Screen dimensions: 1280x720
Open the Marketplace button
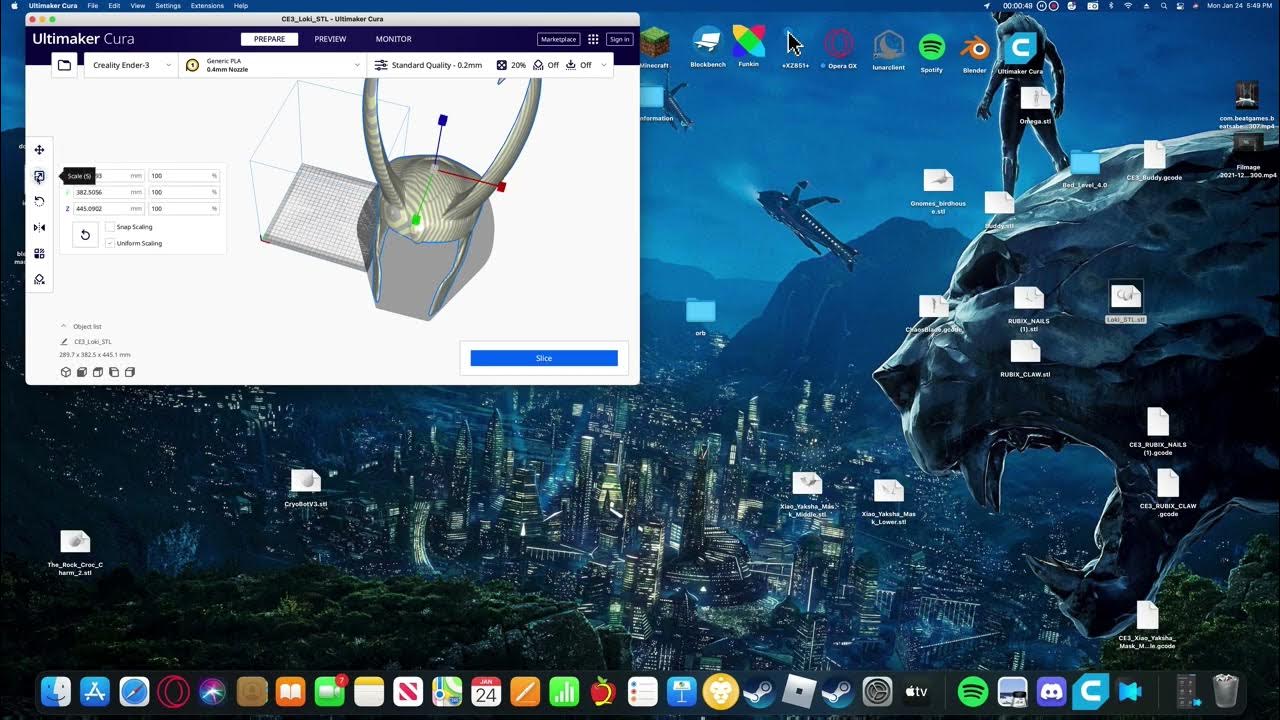(558, 39)
